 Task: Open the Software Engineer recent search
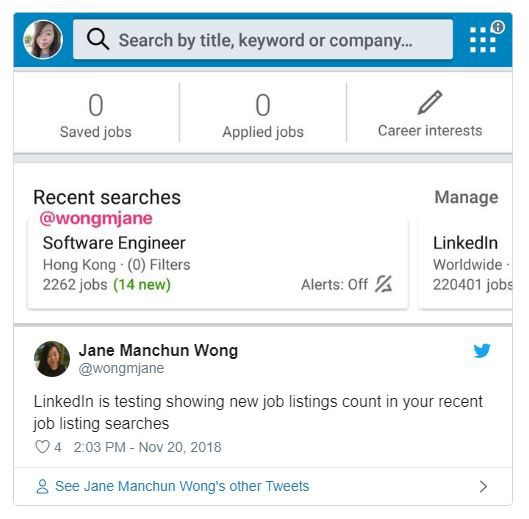point(218,264)
